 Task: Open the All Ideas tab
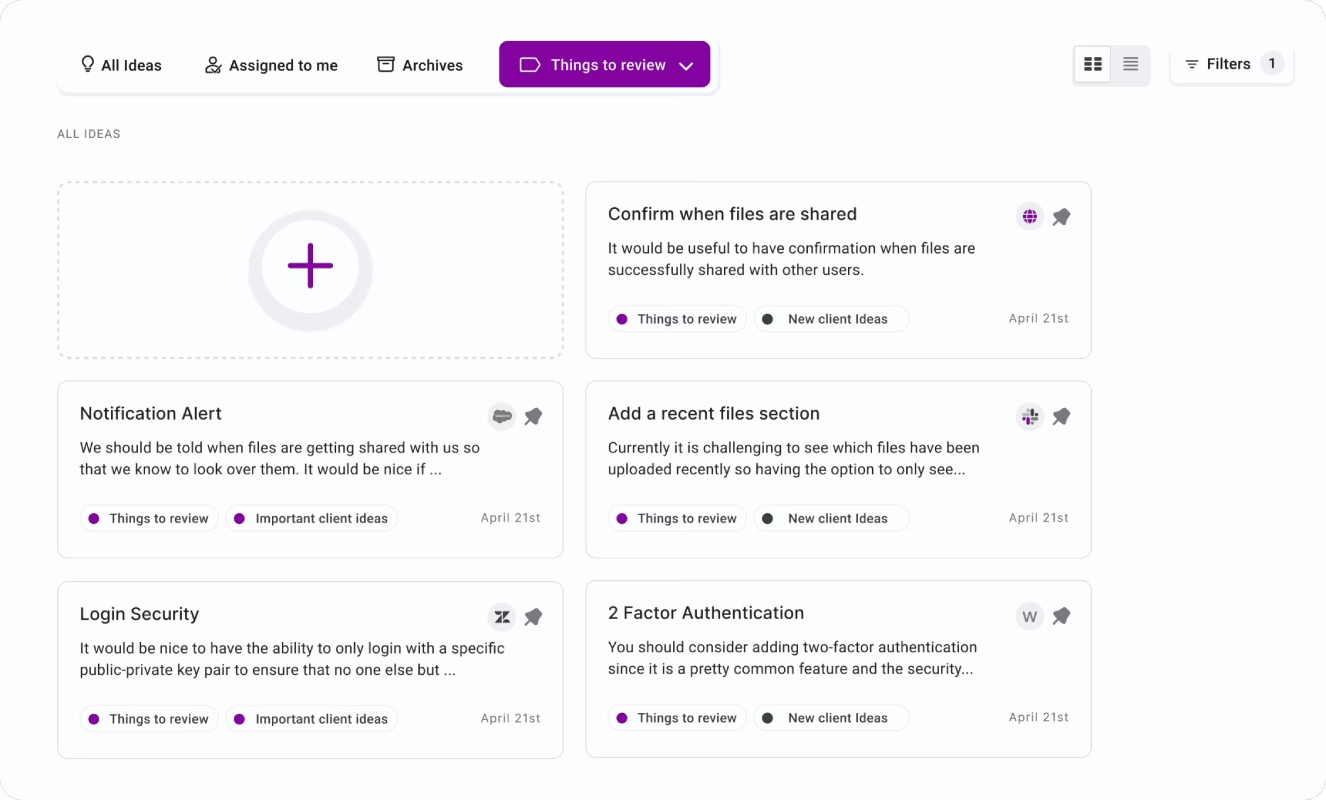tap(121, 65)
